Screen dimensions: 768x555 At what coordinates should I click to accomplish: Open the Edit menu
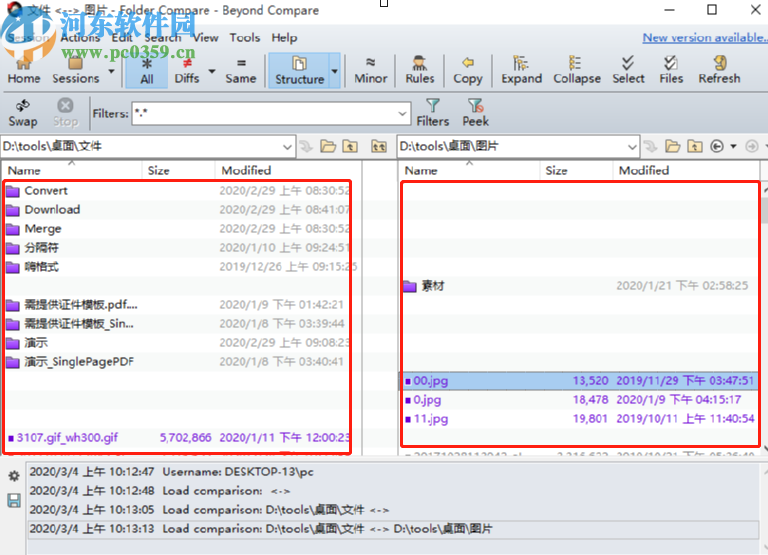[x=122, y=38]
